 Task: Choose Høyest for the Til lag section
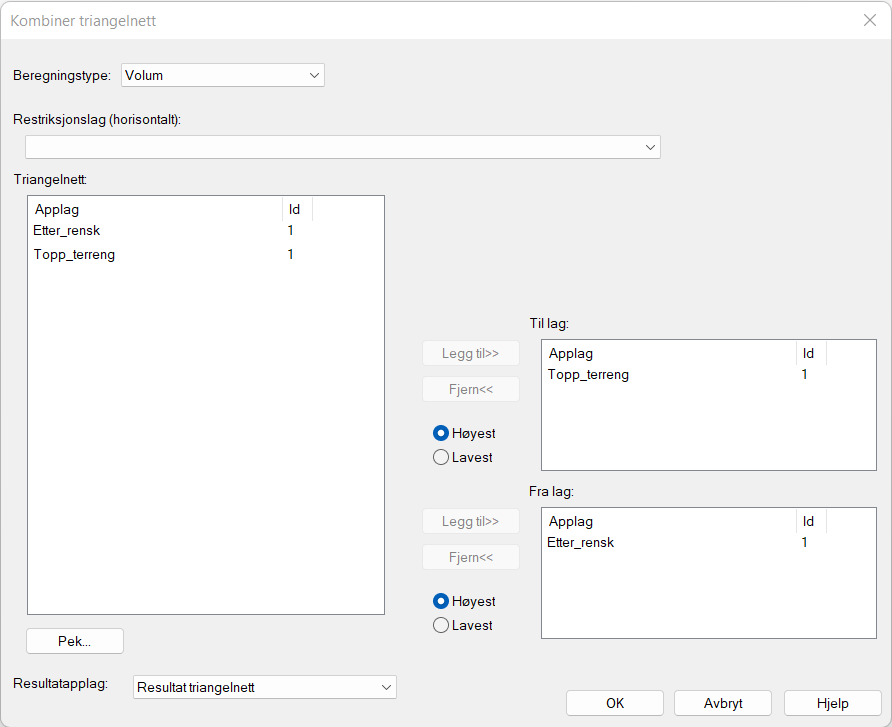[x=441, y=433]
